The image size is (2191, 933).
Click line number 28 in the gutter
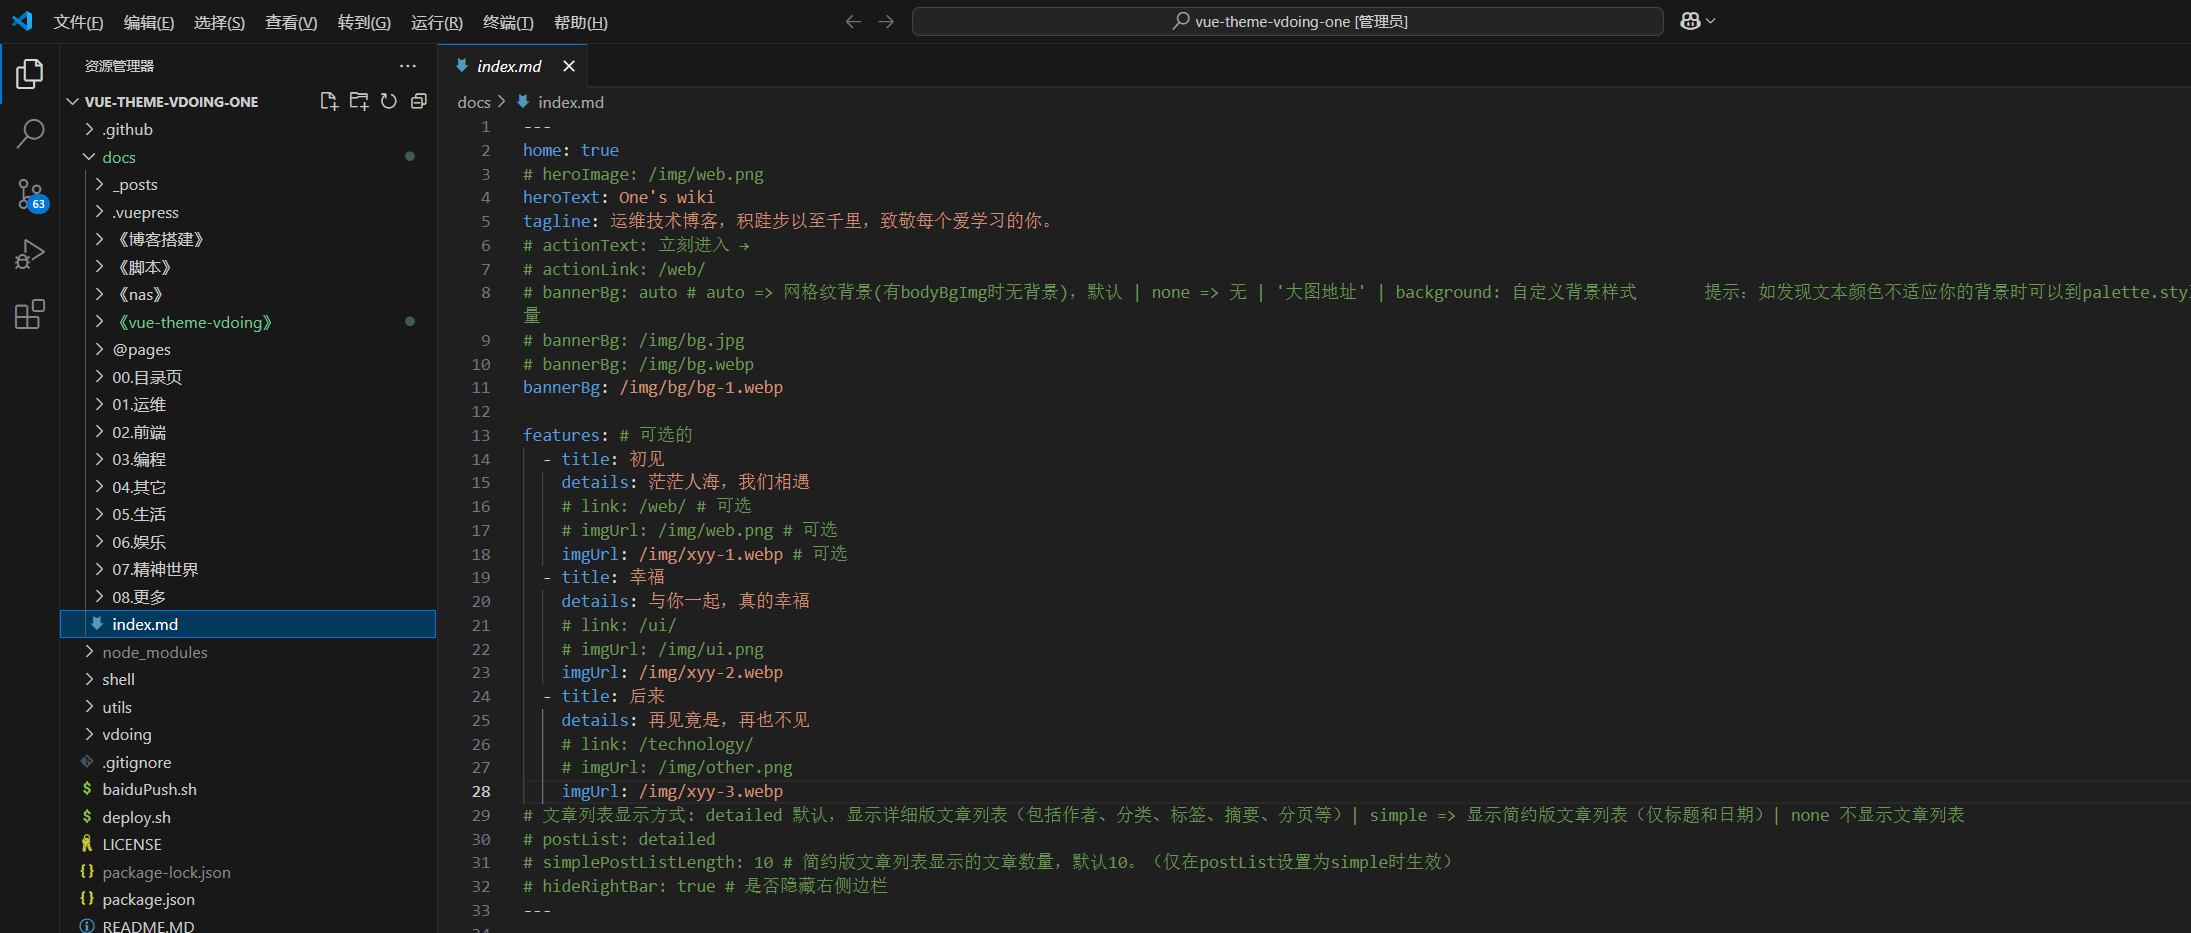click(481, 791)
